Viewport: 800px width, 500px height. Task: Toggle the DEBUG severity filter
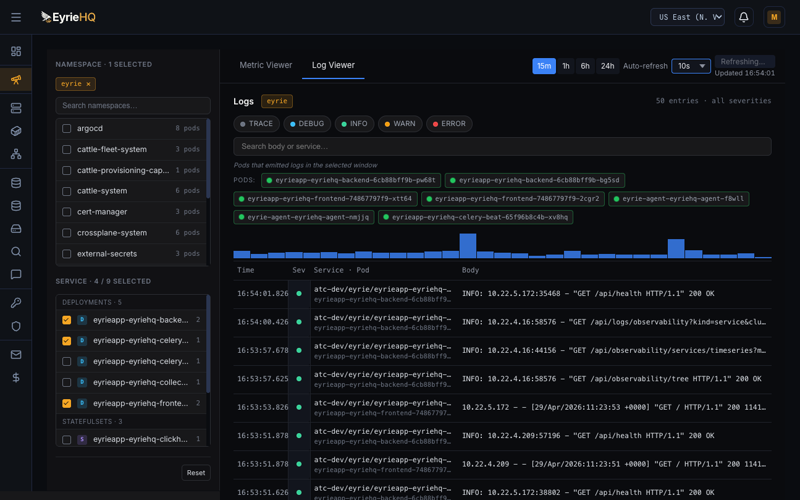[307, 124]
